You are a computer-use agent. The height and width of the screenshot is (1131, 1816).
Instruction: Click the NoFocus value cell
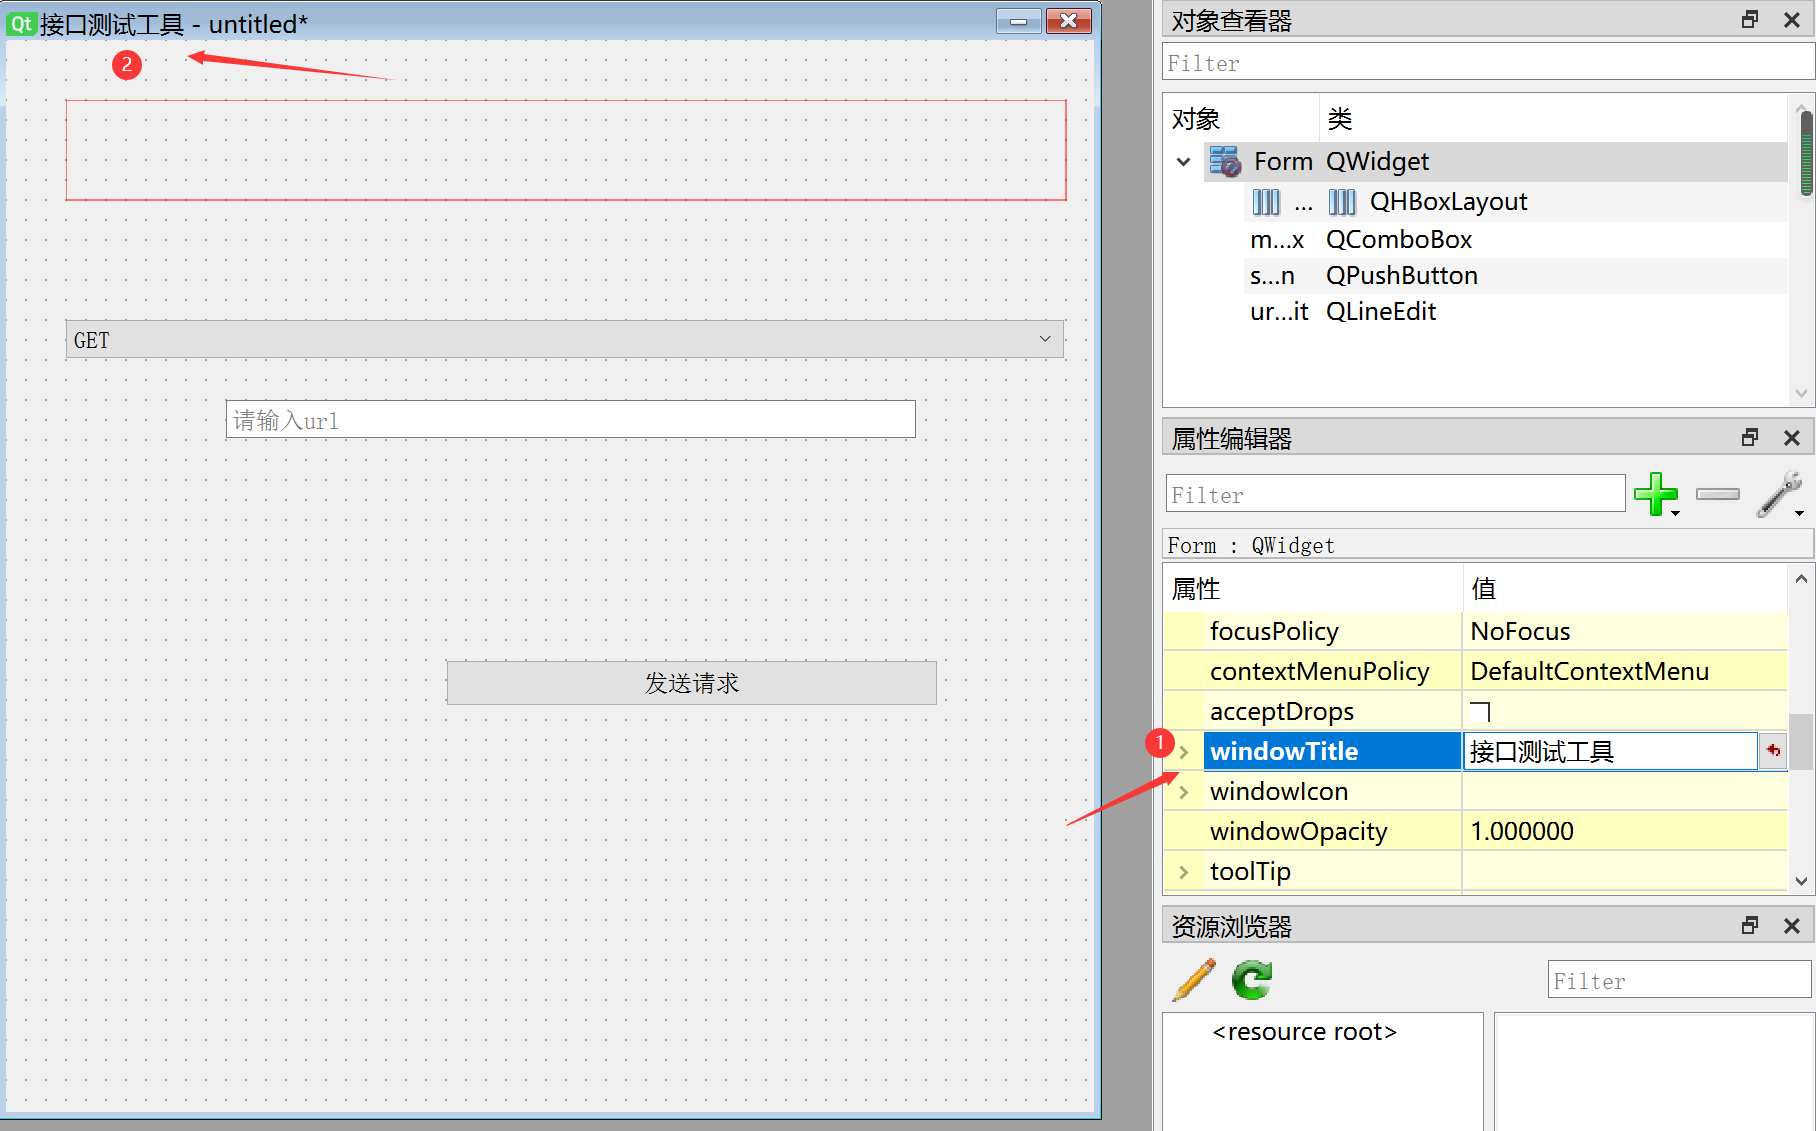[x=1625, y=631]
